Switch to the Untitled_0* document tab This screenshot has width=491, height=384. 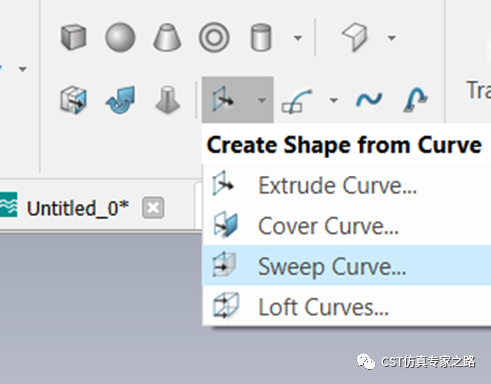coord(78,208)
